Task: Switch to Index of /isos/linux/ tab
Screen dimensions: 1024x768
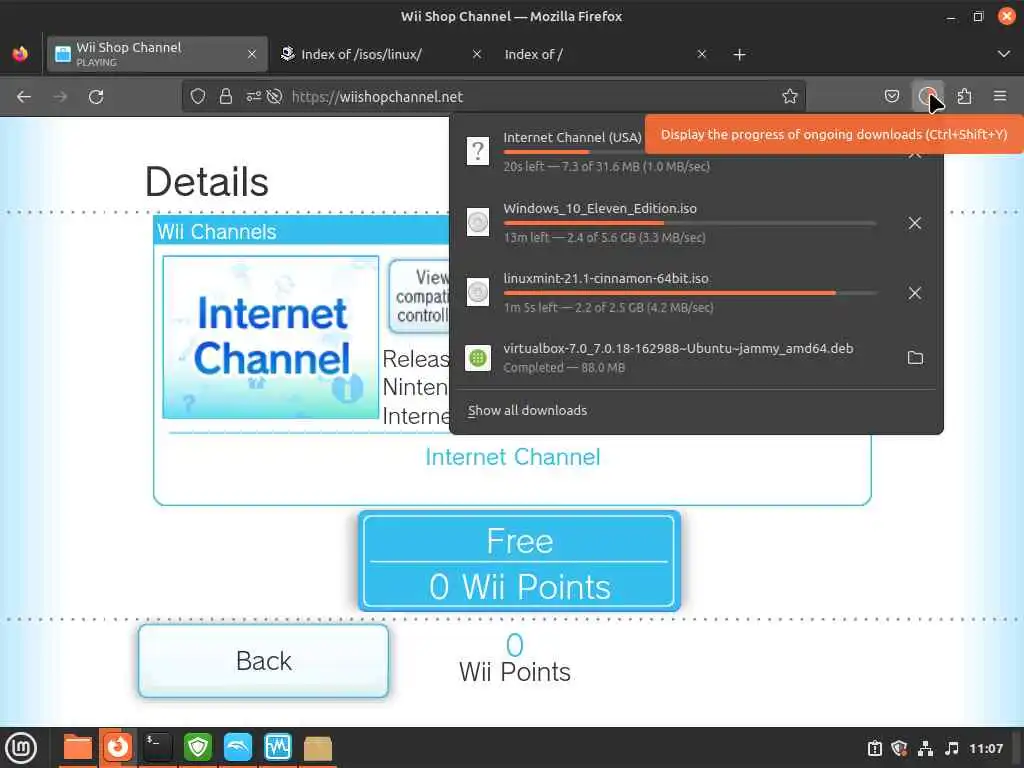Action: [x=383, y=54]
